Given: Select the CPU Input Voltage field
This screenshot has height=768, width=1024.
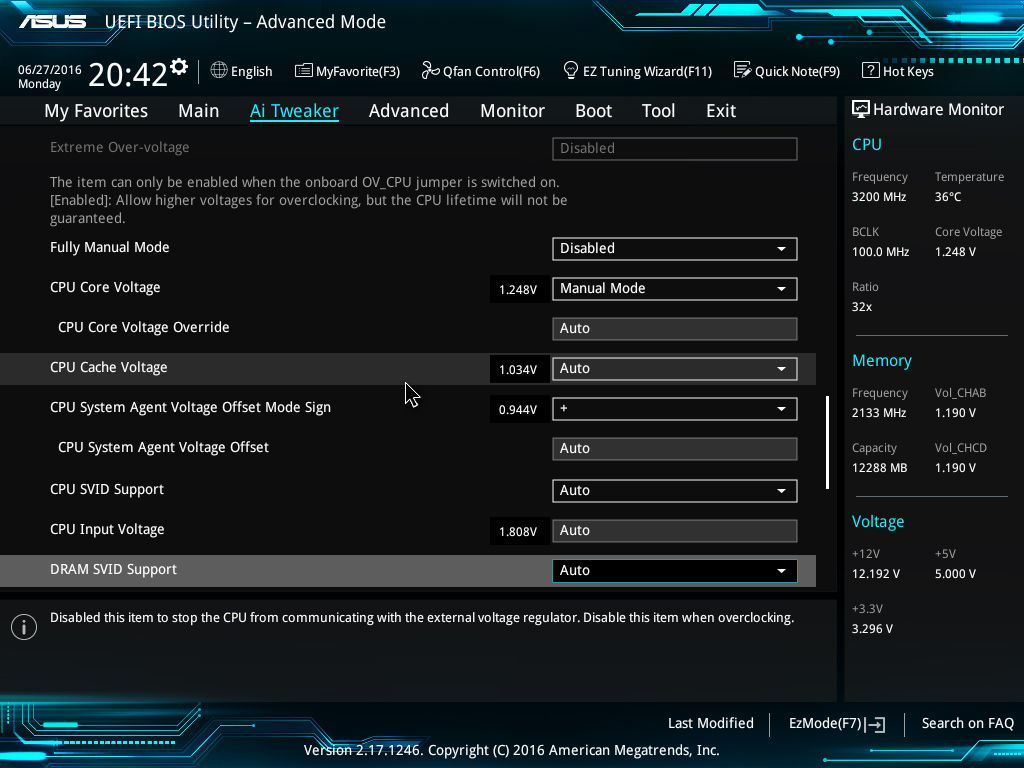Looking at the screenshot, I should [674, 530].
